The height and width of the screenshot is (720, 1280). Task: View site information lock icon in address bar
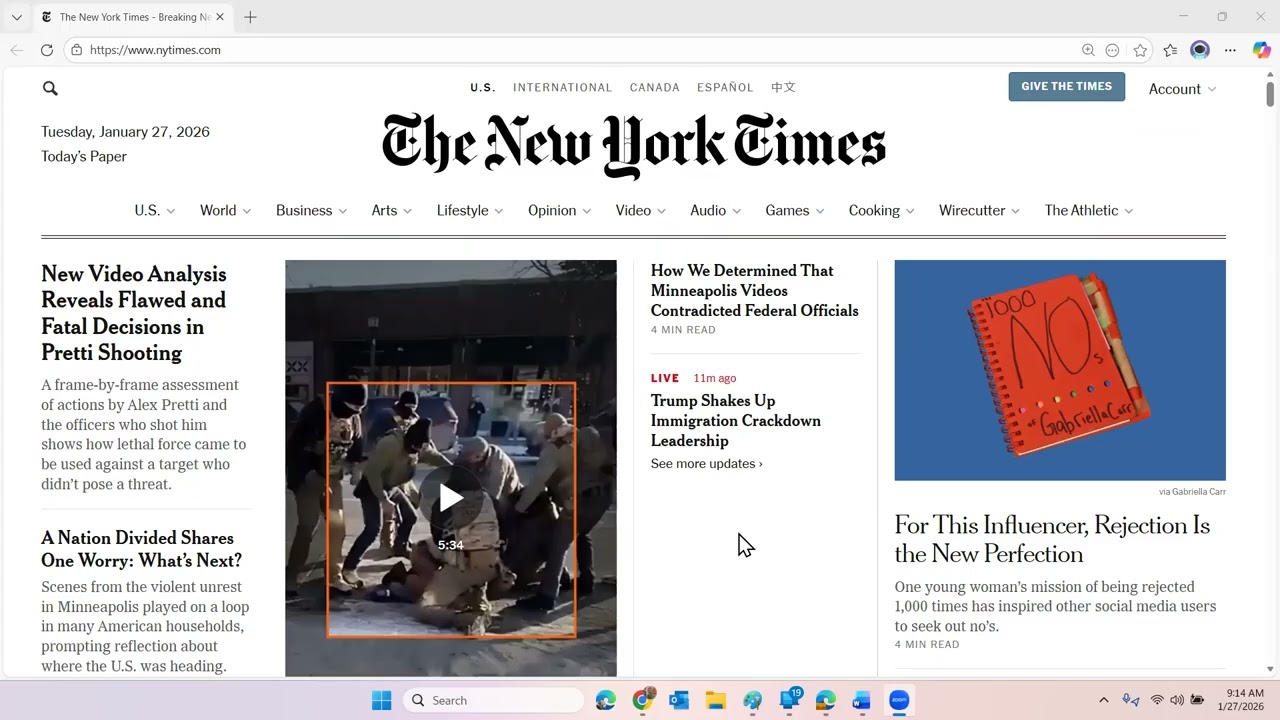coord(77,50)
